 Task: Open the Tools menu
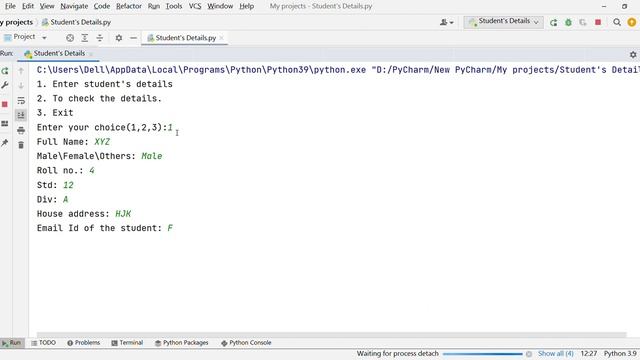[174, 6]
